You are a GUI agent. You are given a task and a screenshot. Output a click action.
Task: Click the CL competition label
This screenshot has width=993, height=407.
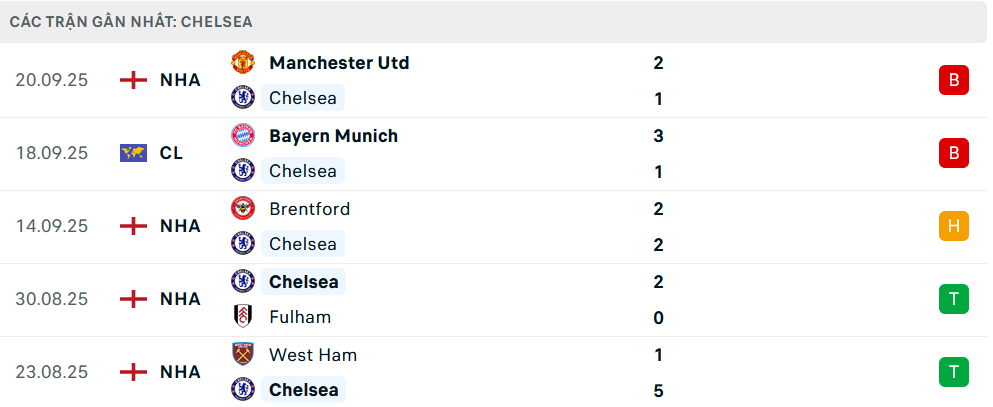[x=171, y=153]
